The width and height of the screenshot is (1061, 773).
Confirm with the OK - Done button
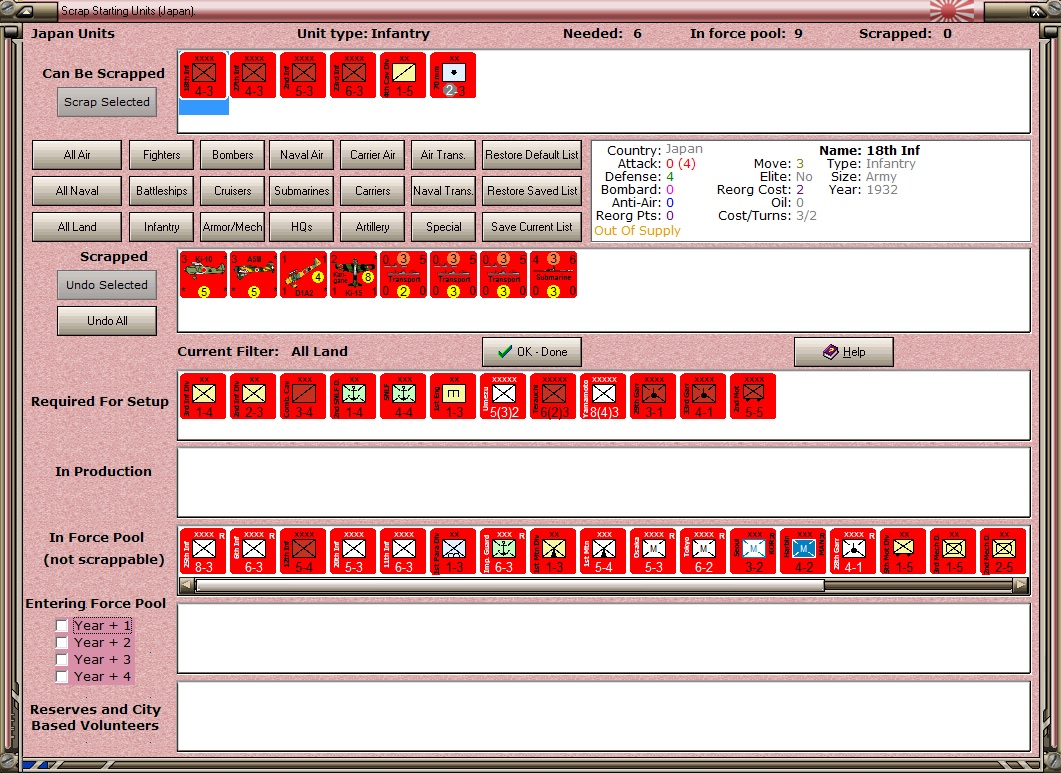(x=532, y=352)
